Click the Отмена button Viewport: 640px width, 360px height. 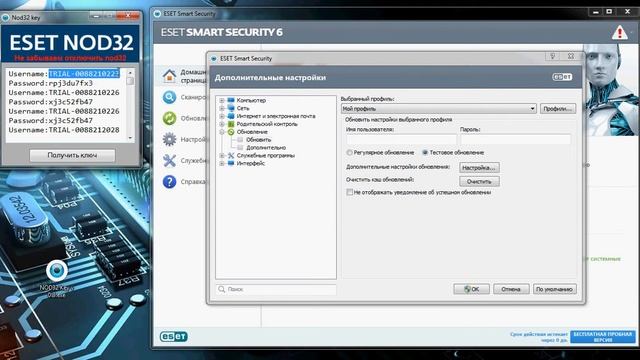(511, 289)
